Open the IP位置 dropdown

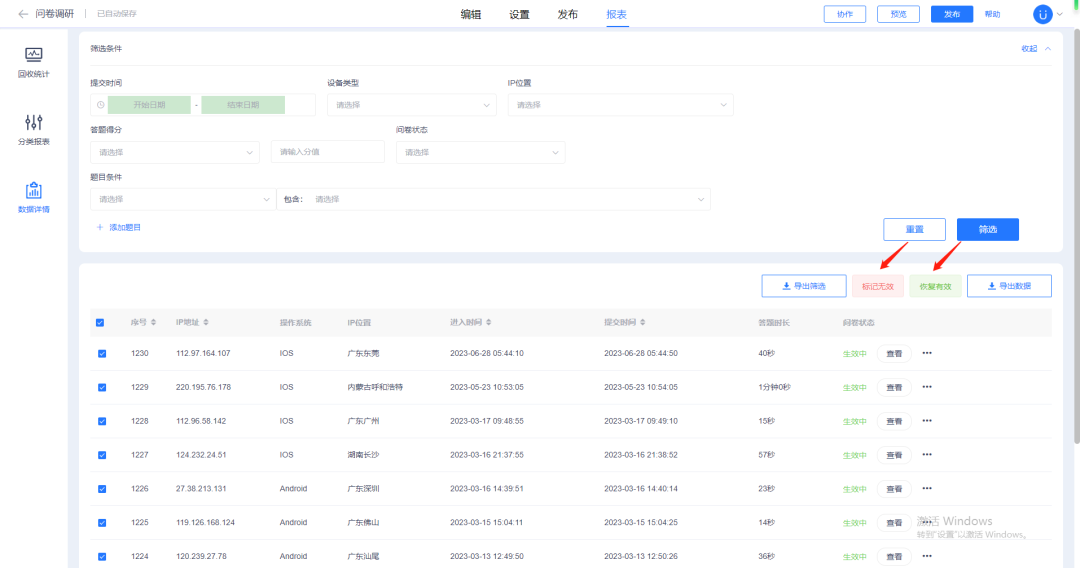tap(621, 105)
